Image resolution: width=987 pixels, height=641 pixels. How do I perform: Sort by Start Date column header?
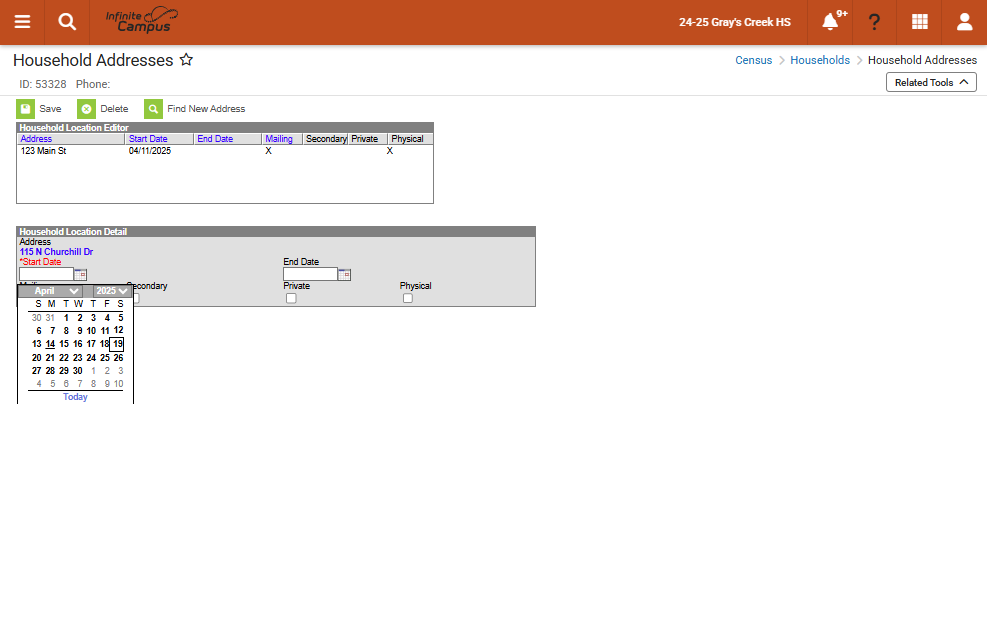148,139
